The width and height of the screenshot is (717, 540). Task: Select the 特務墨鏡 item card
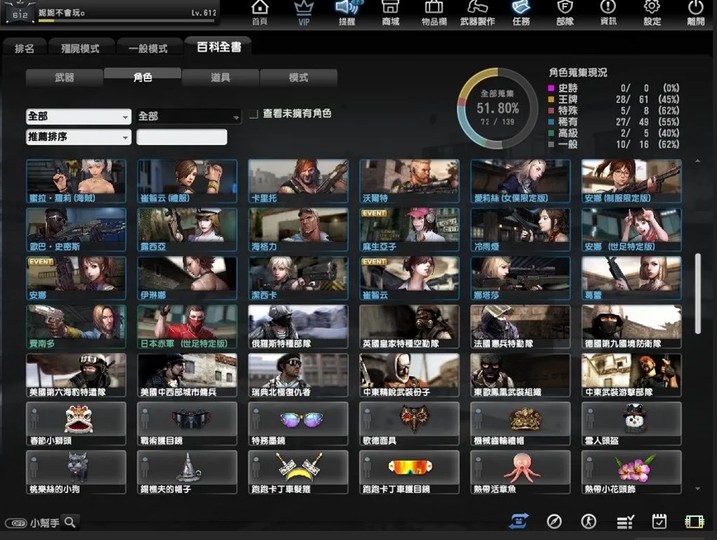coord(298,423)
